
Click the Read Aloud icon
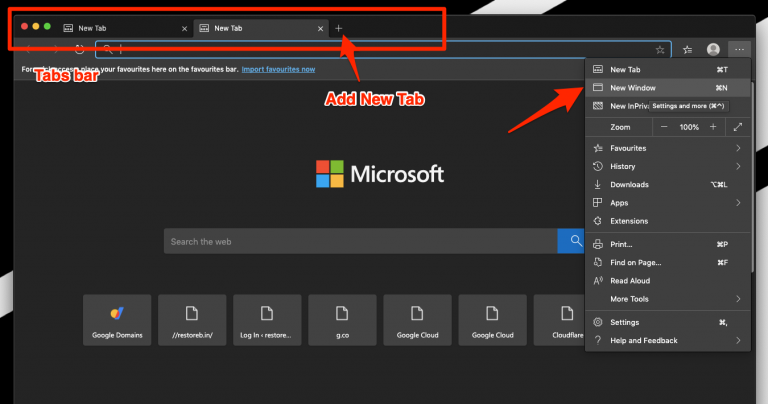click(598, 281)
